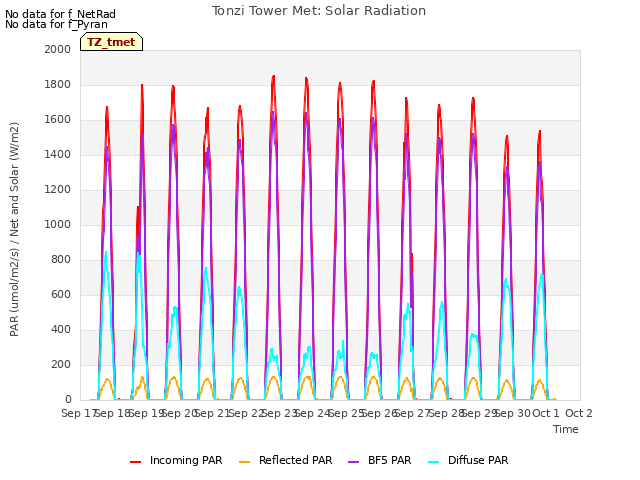The width and height of the screenshot is (640, 480).
Task: Click the chart title Tonzi Tower Met: Solar Radiation
Action: pos(319,11)
